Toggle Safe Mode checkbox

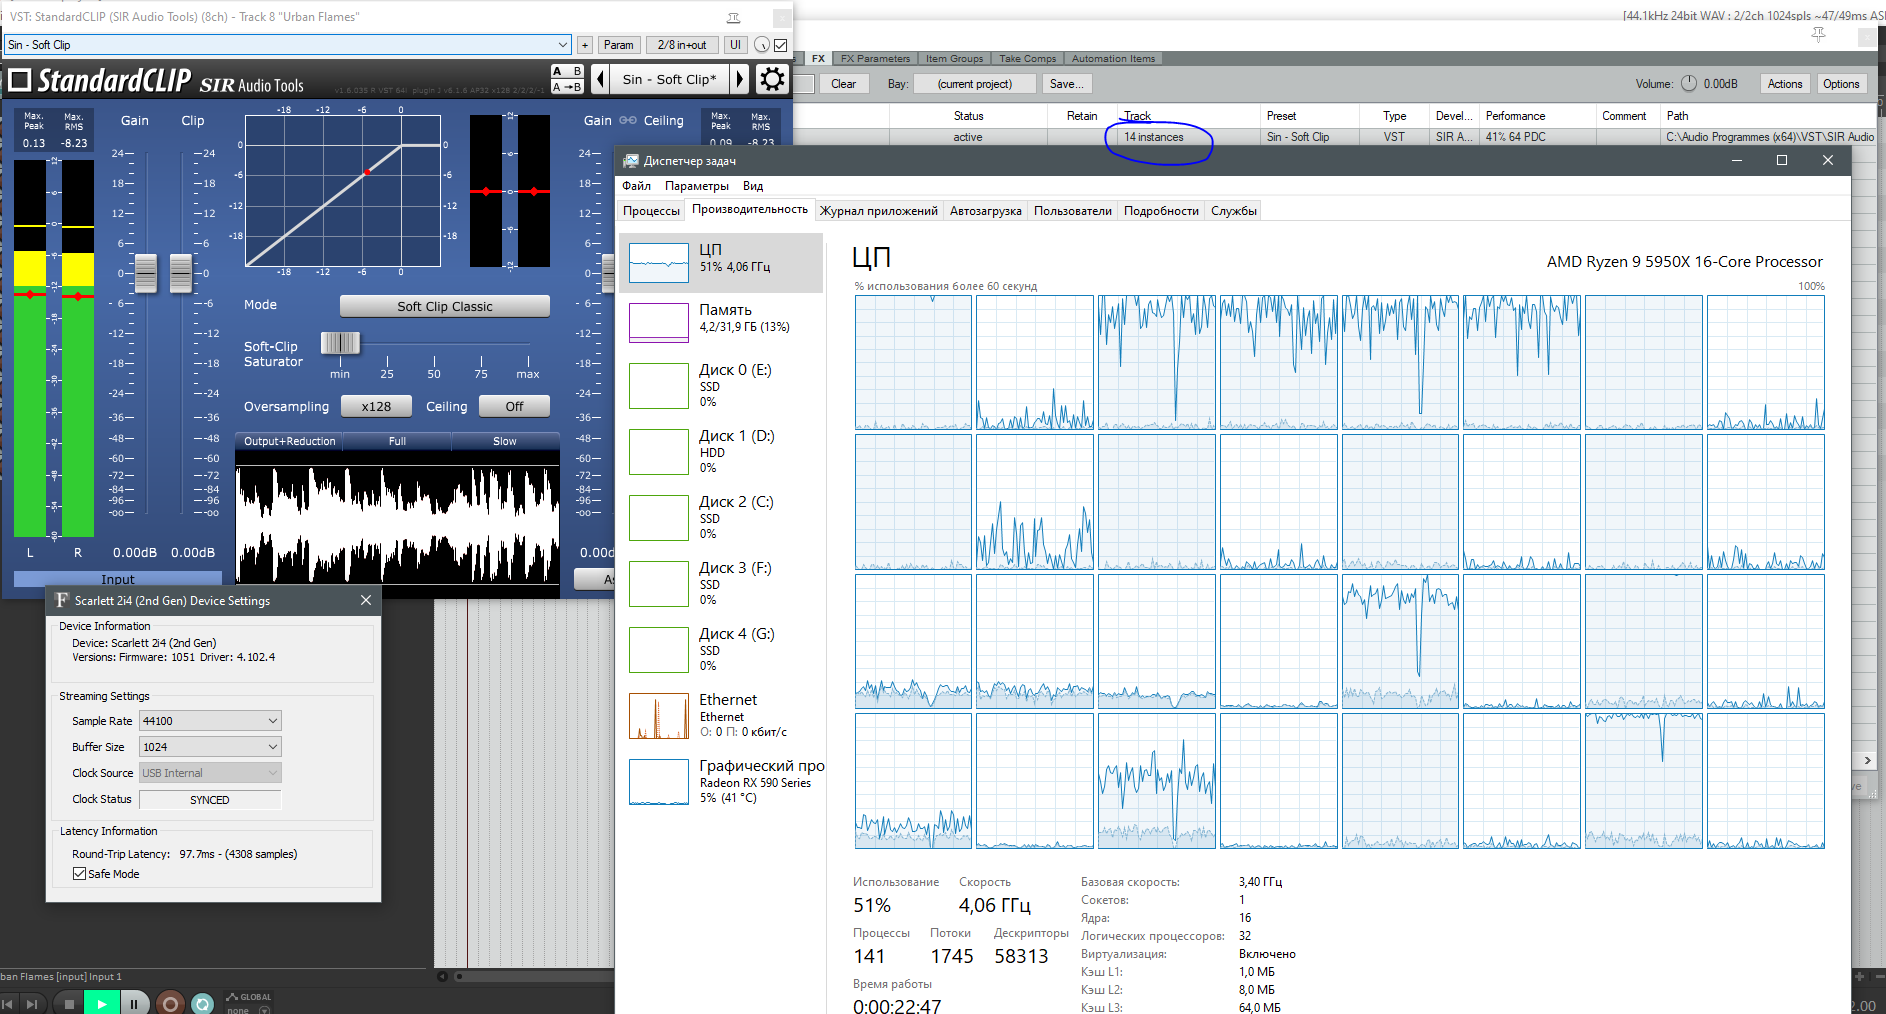pos(79,874)
